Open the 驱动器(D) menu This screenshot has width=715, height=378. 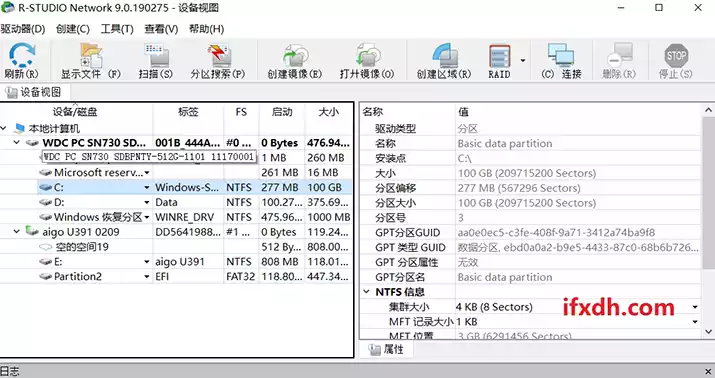[x=23, y=29]
